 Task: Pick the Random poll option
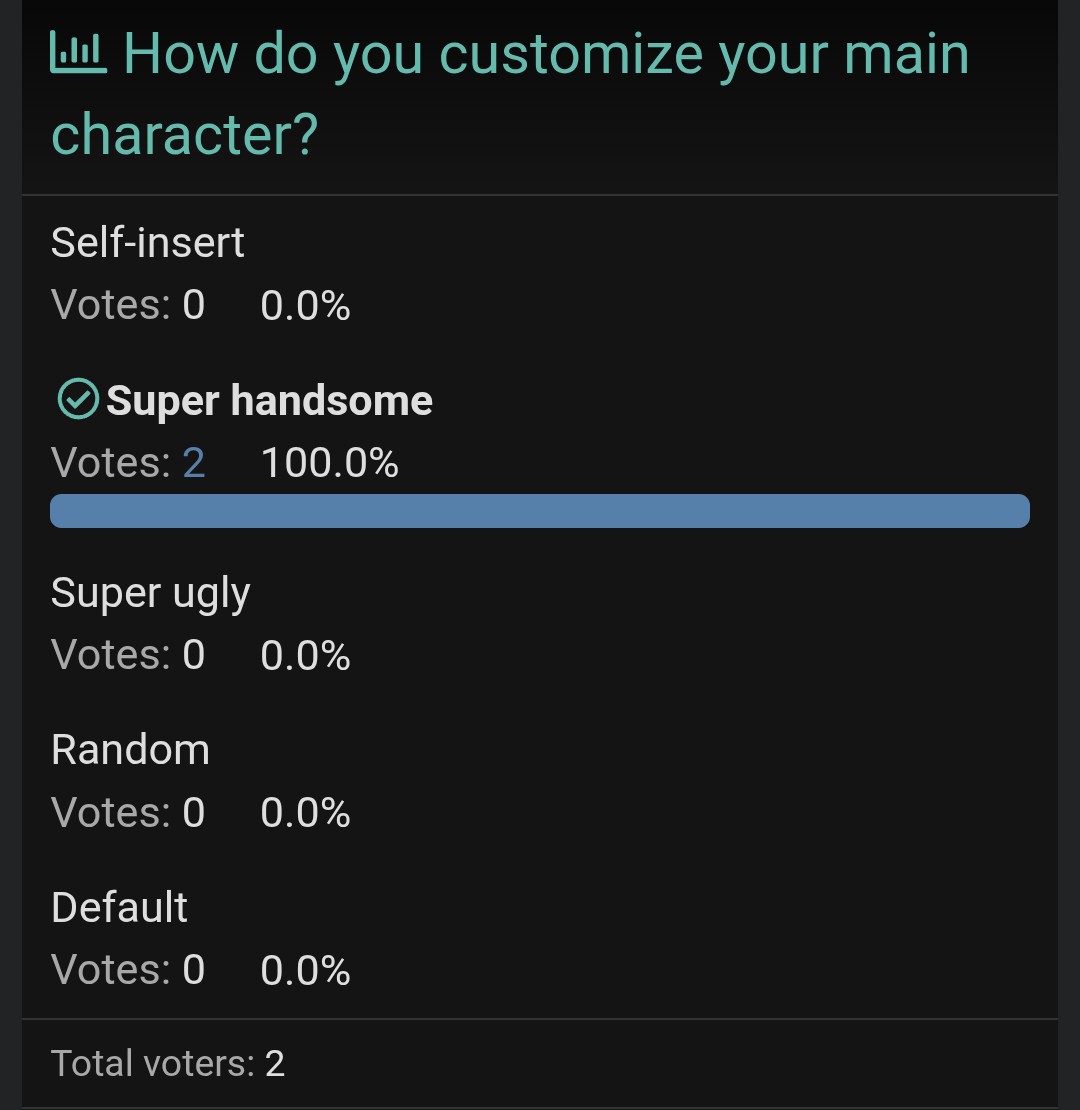tap(130, 750)
